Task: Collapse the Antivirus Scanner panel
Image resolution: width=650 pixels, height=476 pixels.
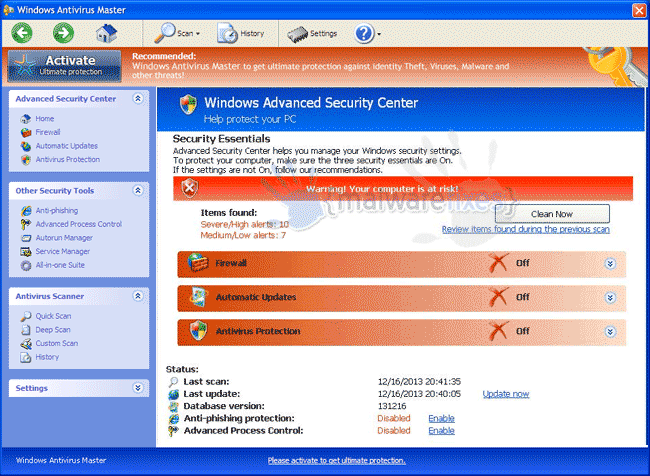Action: point(138,296)
